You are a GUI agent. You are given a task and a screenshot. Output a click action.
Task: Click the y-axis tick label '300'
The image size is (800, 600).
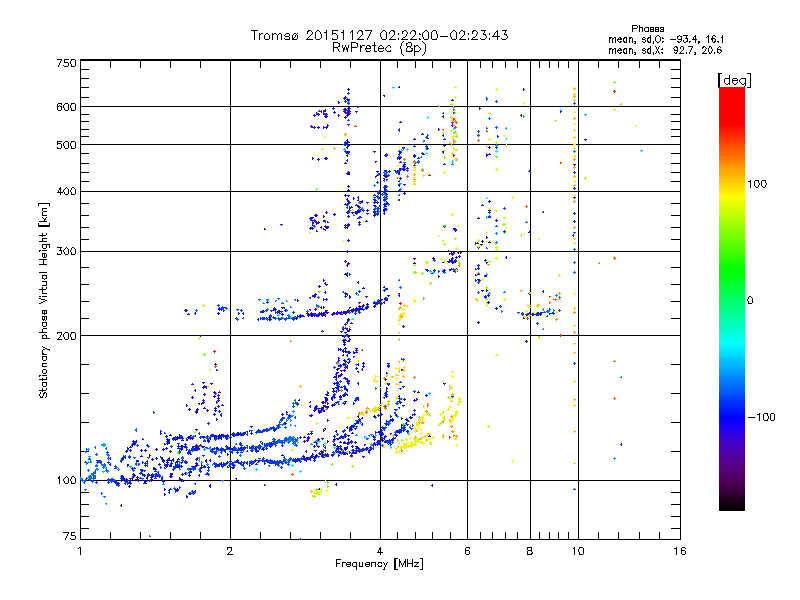[66, 252]
